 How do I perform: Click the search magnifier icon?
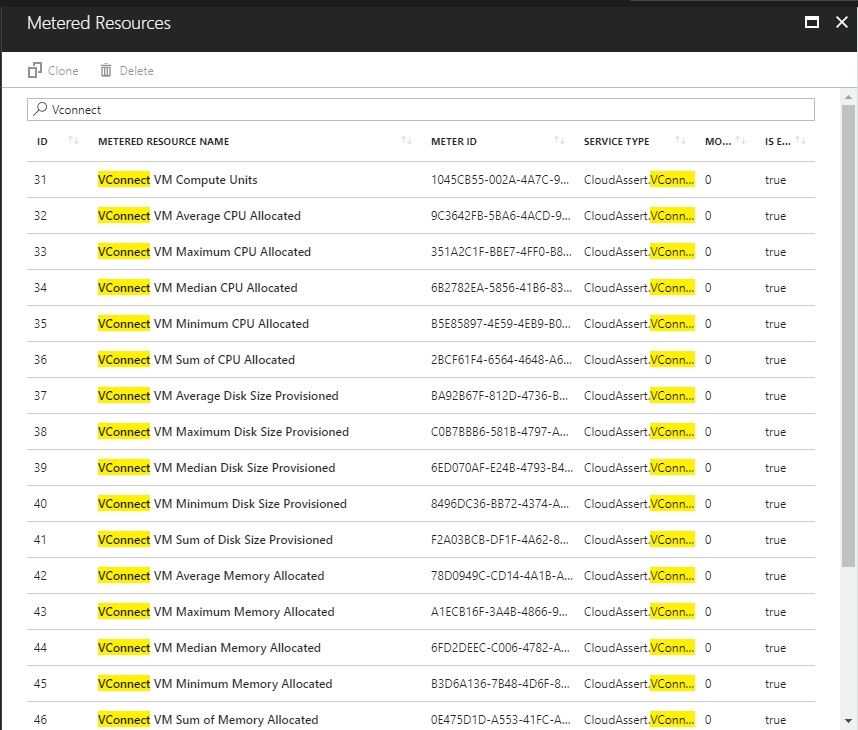click(40, 109)
